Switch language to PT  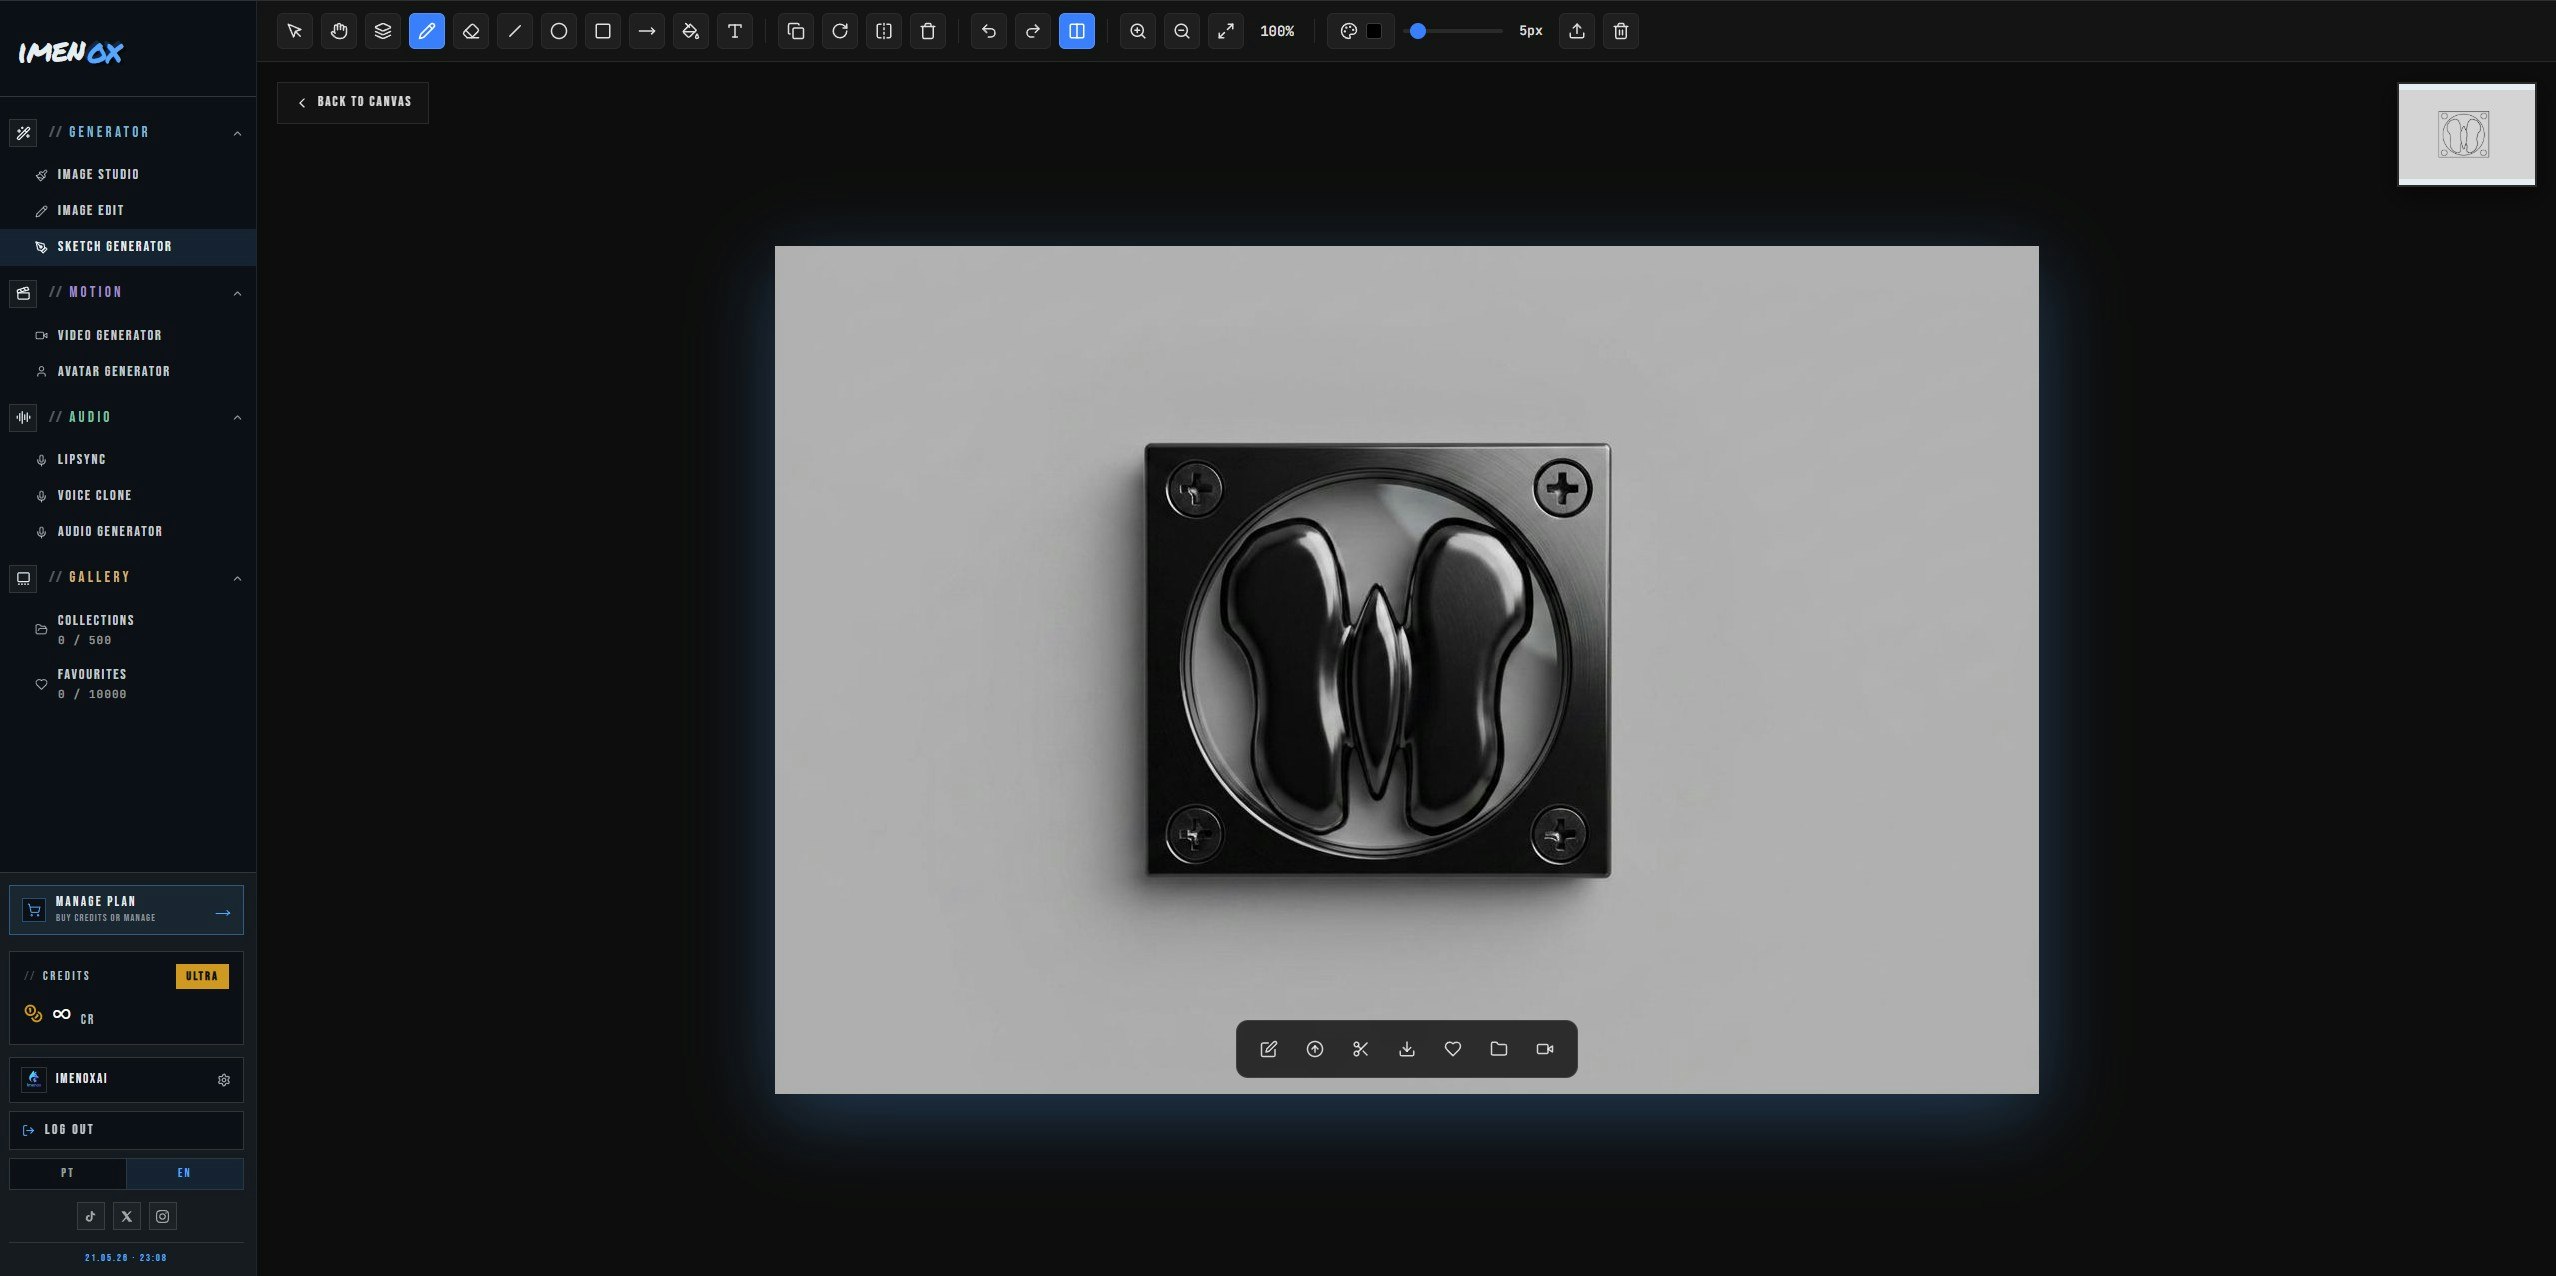[67, 1173]
